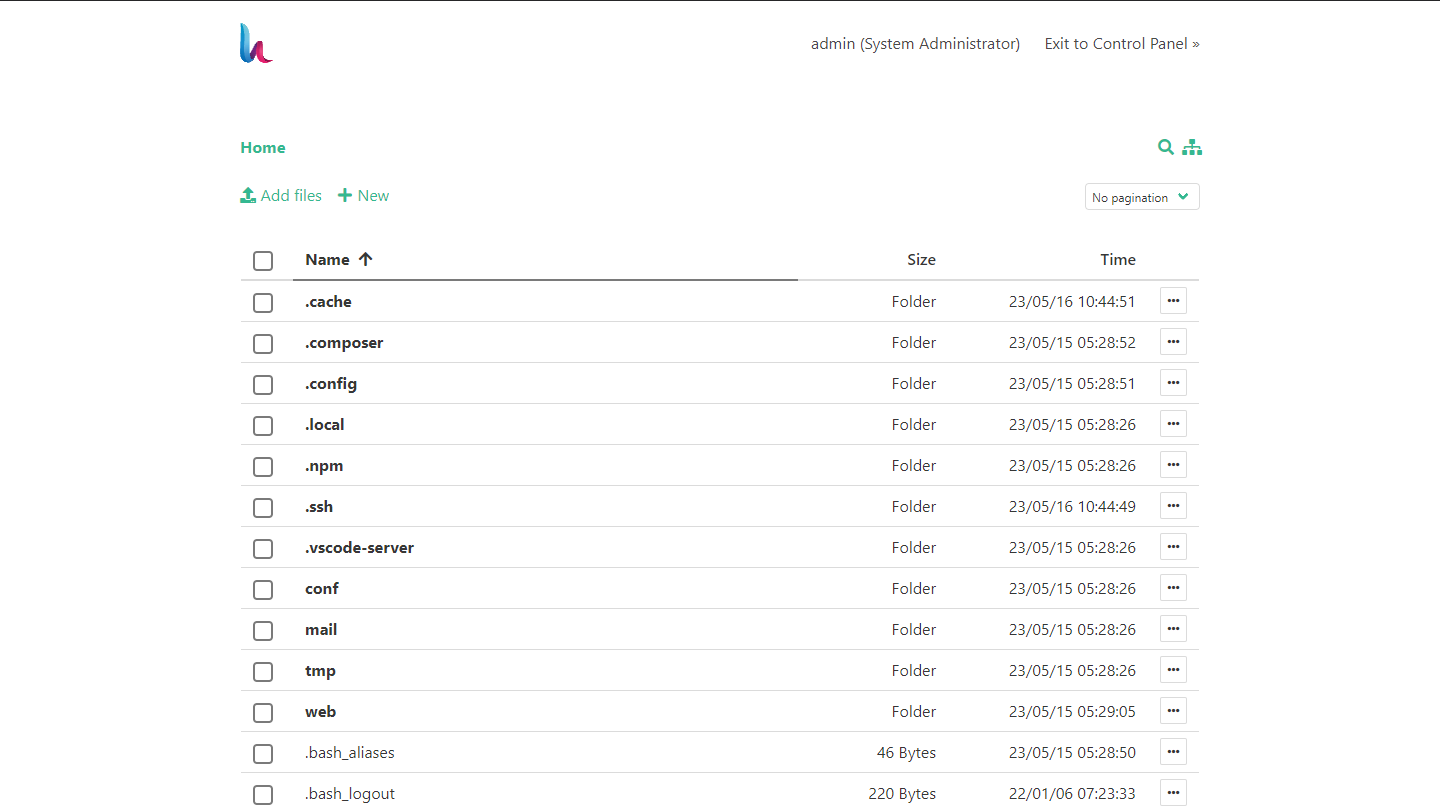1440x810 pixels.
Task: Click the search magnifier icon
Action: click(1165, 147)
